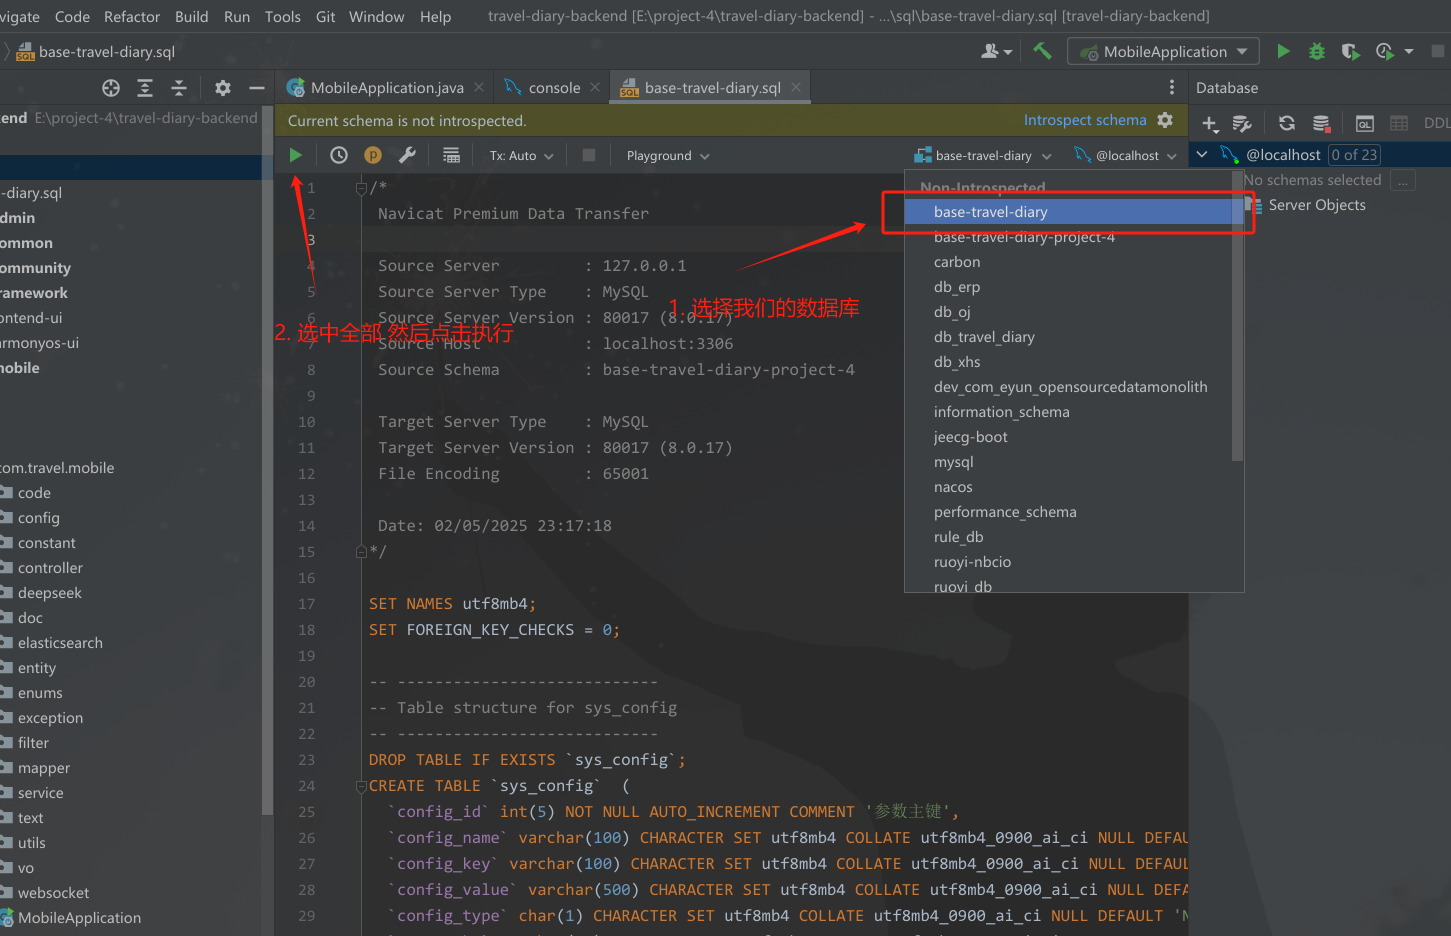Select nacos in the schema list
Image resolution: width=1451 pixels, height=936 pixels.
(1068, 487)
